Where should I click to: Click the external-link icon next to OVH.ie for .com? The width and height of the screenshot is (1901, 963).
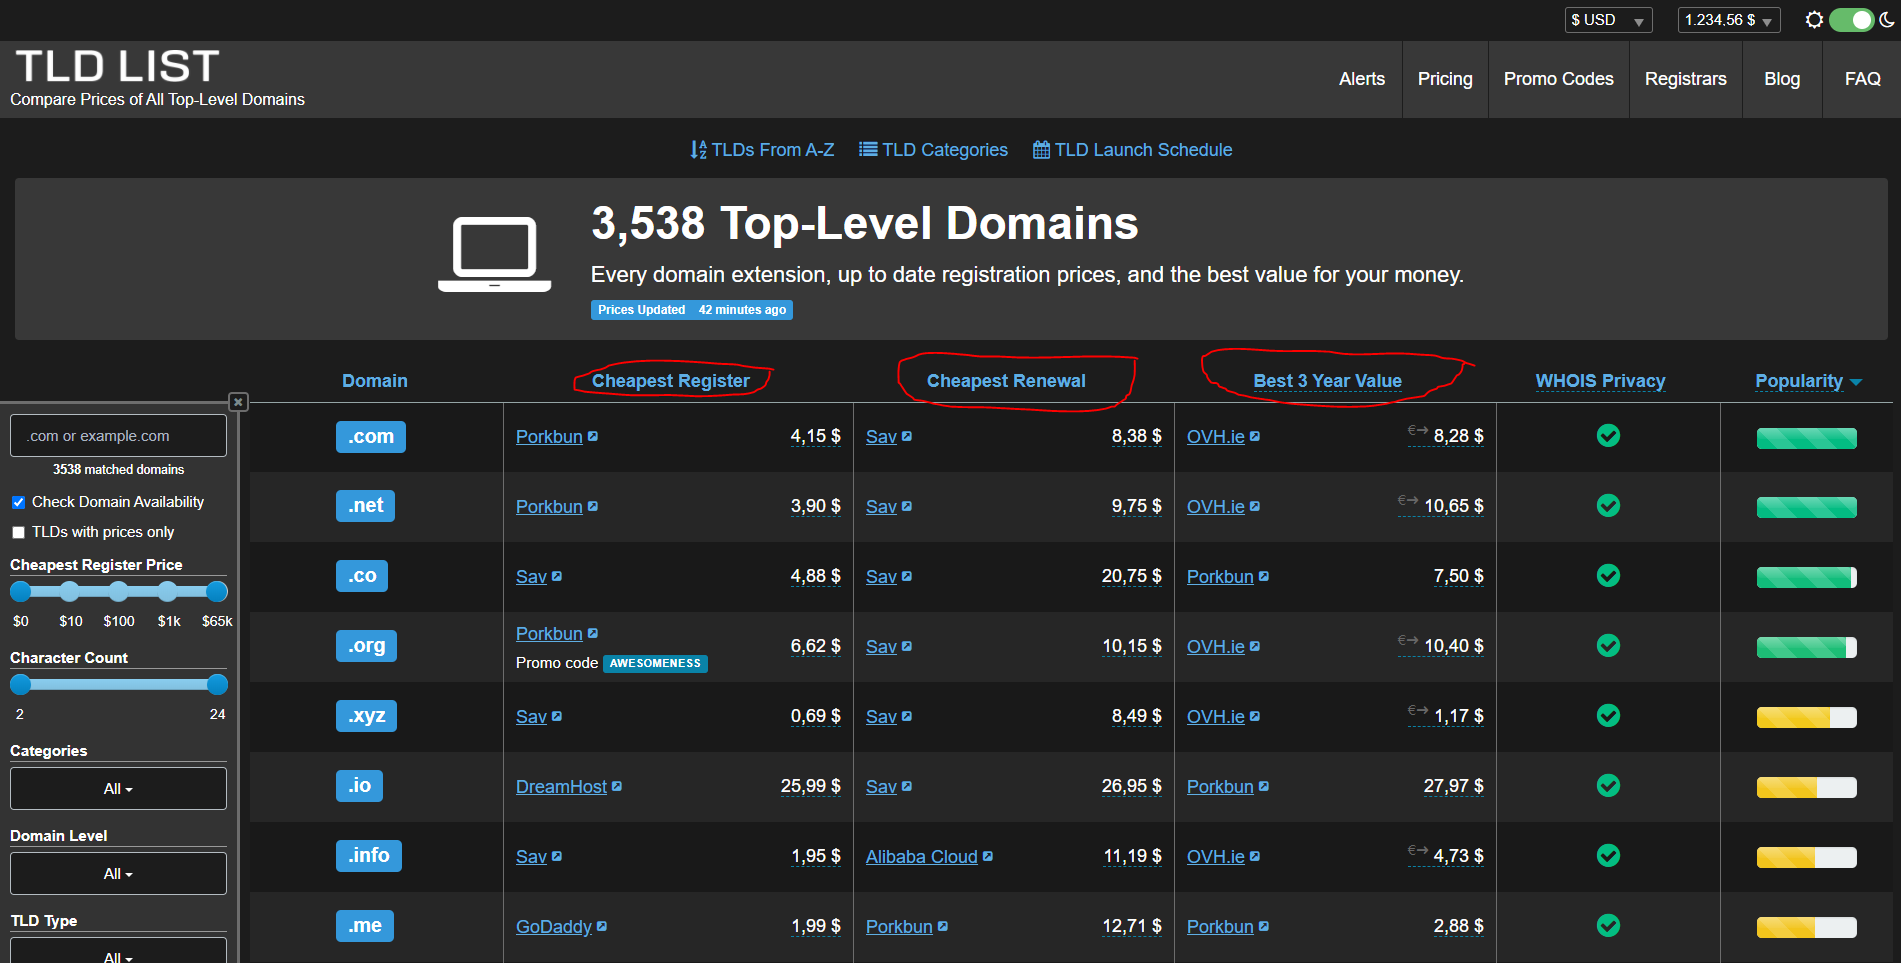point(1255,436)
